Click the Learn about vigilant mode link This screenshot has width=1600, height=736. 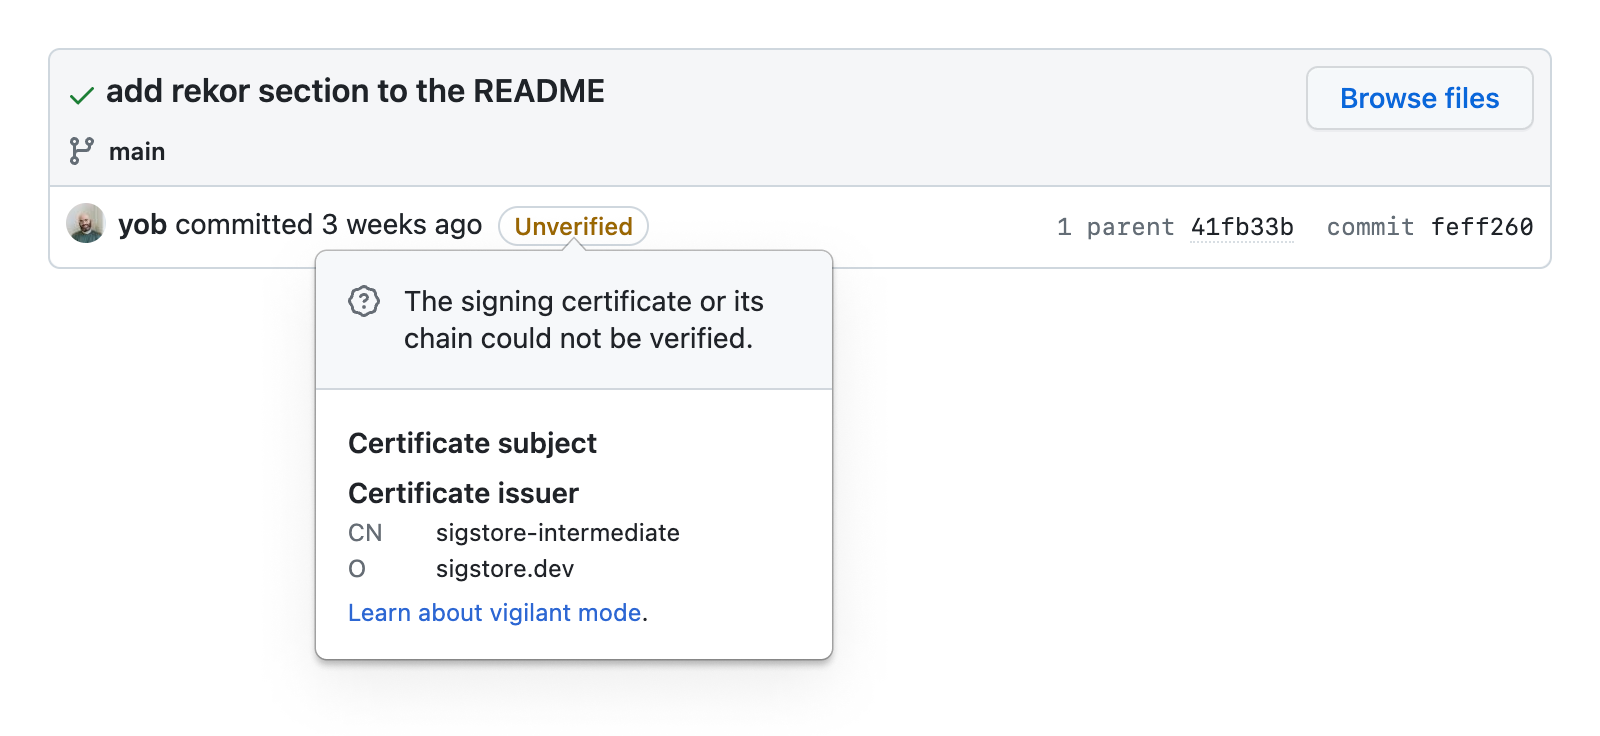click(495, 613)
